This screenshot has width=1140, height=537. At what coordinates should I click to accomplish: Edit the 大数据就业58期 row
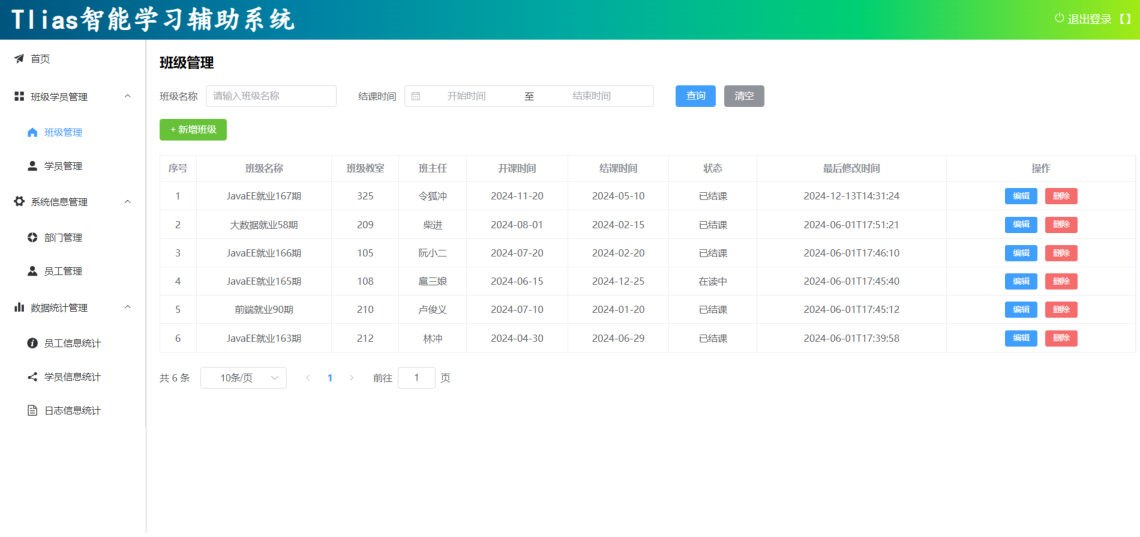(1021, 225)
